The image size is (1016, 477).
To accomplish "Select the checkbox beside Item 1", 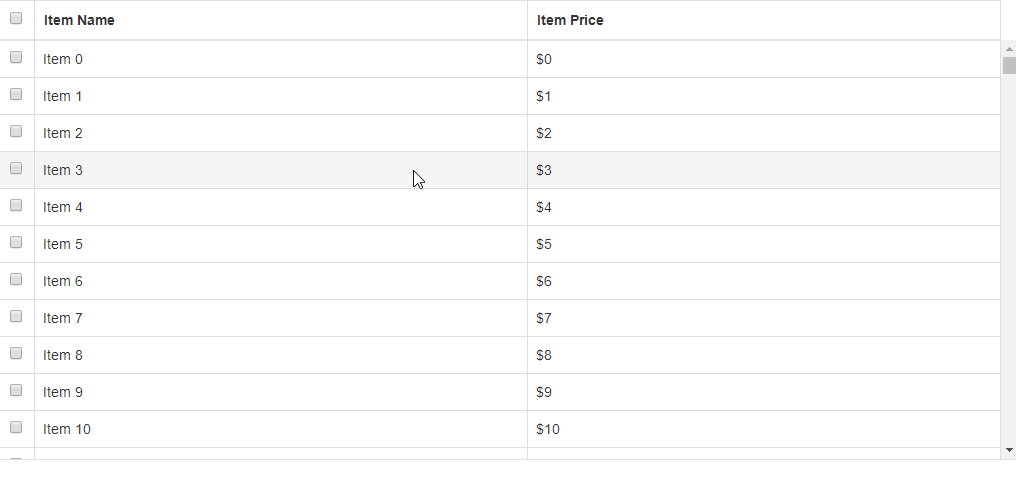I will click(x=16, y=95).
